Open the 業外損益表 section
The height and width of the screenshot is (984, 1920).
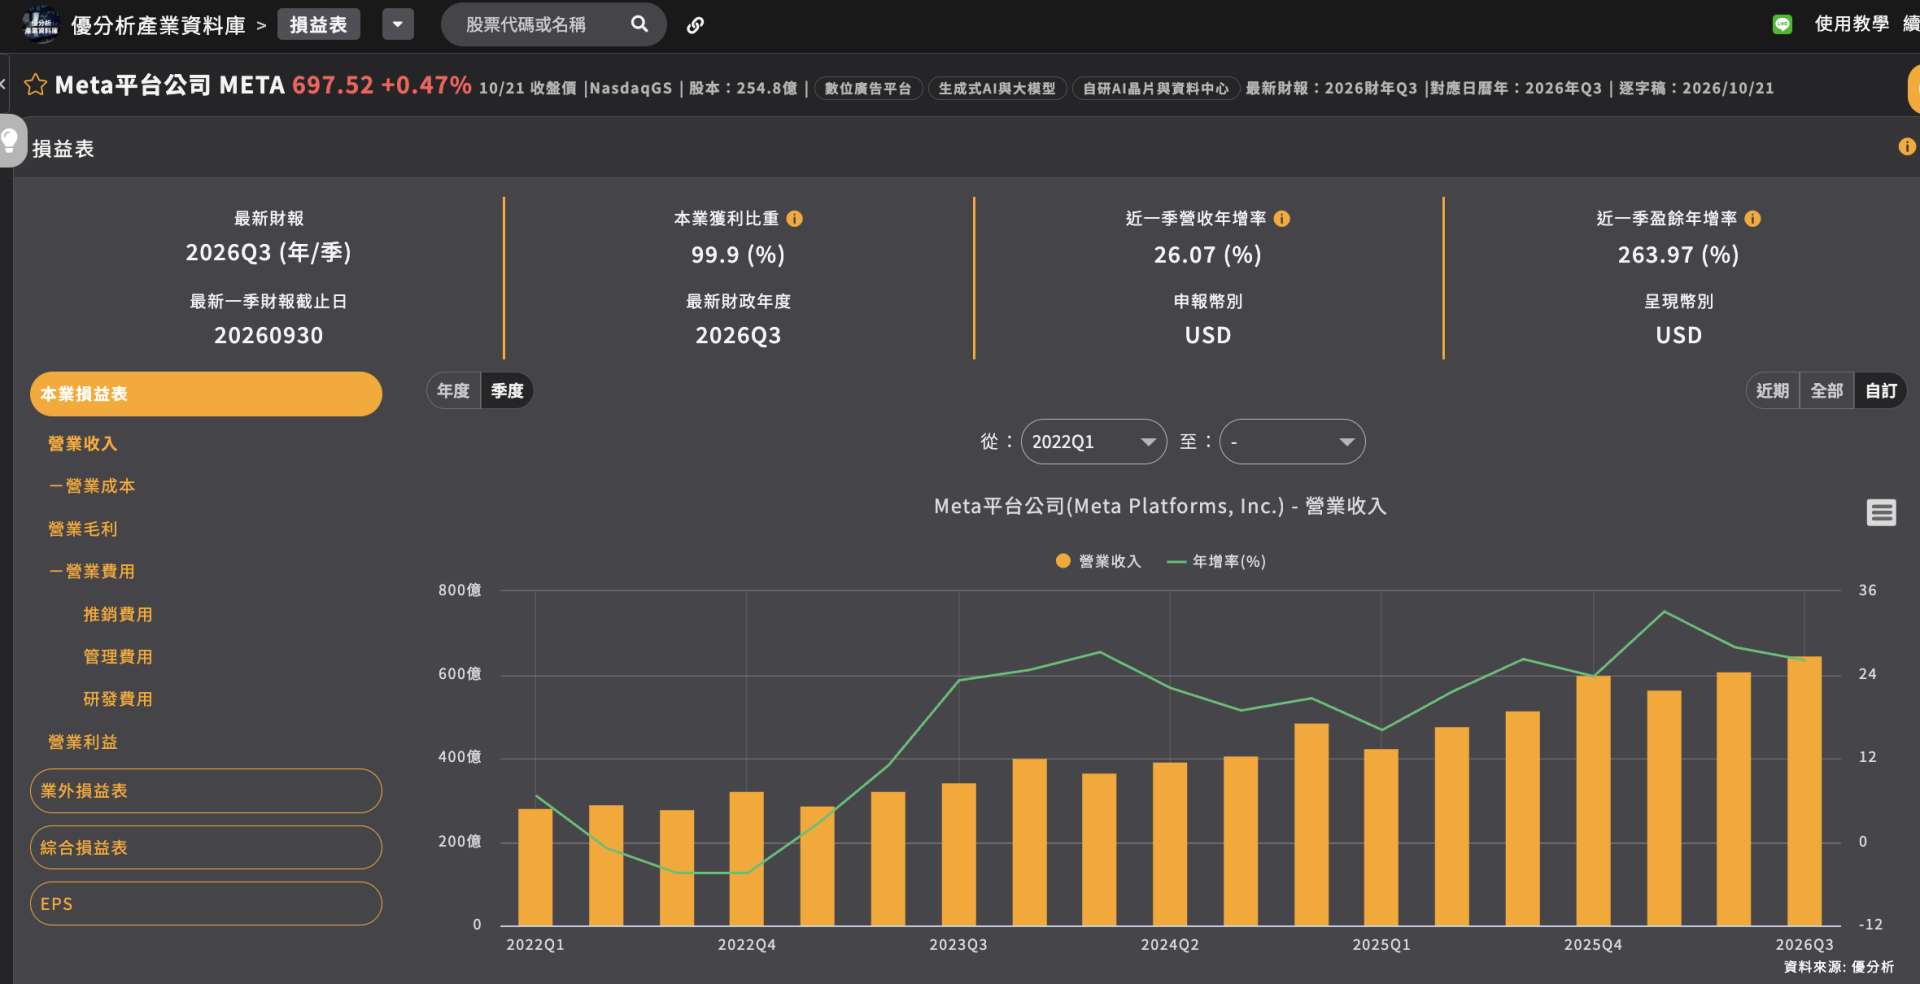pos(206,791)
